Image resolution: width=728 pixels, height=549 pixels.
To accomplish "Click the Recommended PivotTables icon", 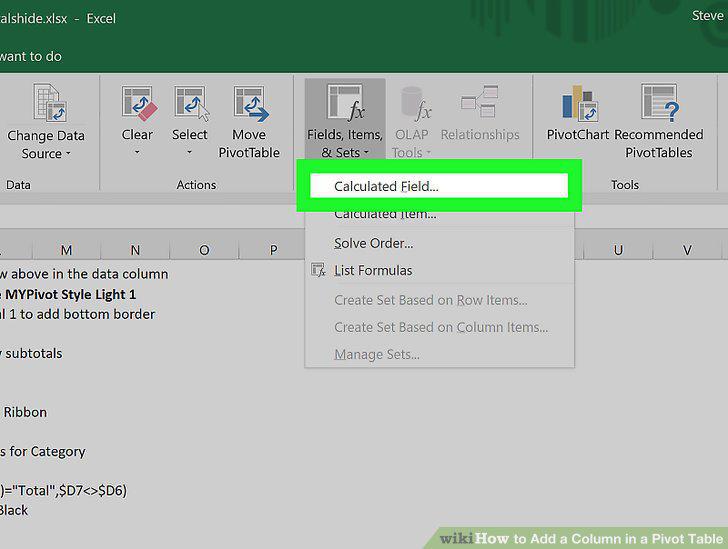I will click(x=659, y=102).
